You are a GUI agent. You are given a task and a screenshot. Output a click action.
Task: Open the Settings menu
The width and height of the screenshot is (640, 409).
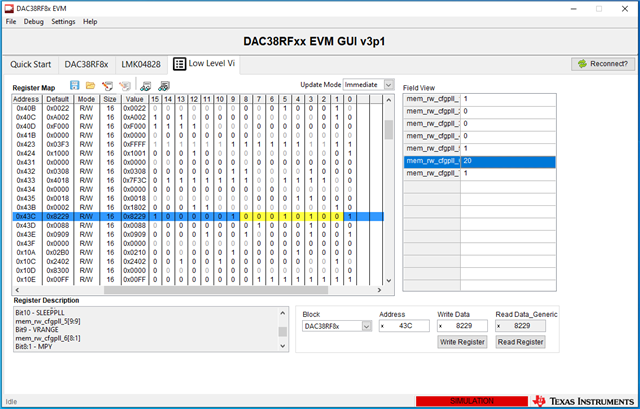pos(63,22)
